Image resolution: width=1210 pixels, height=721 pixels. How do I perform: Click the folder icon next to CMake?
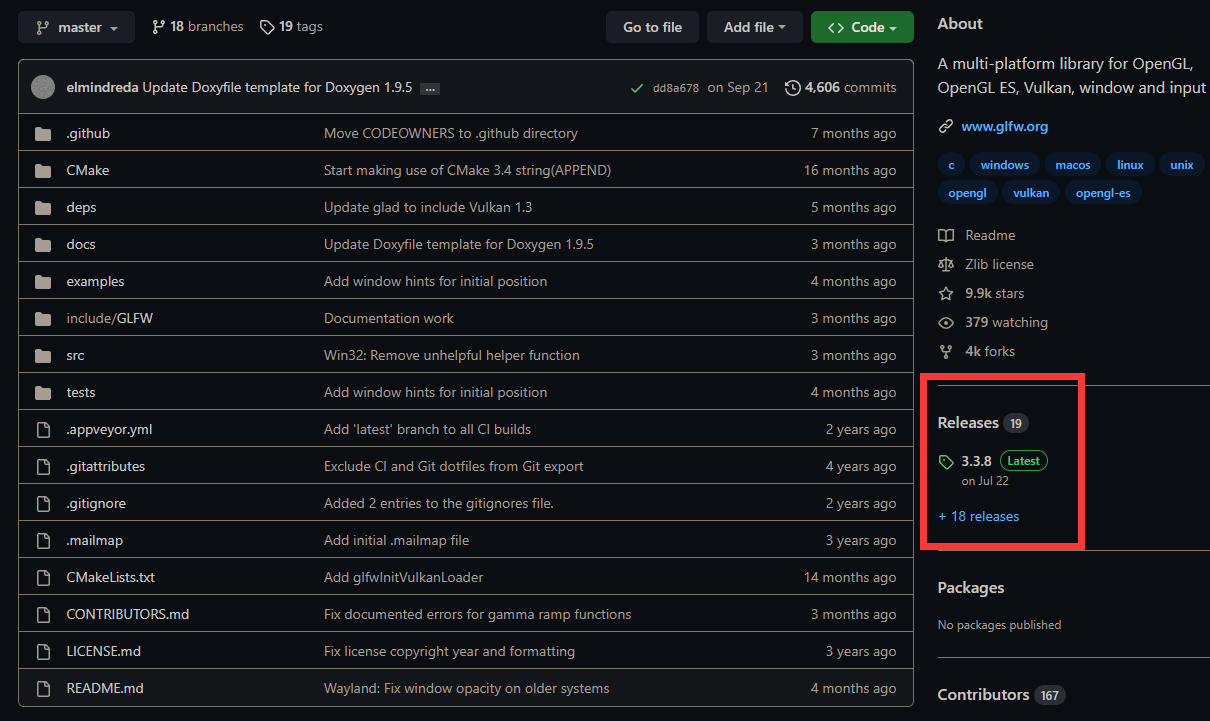(43, 170)
